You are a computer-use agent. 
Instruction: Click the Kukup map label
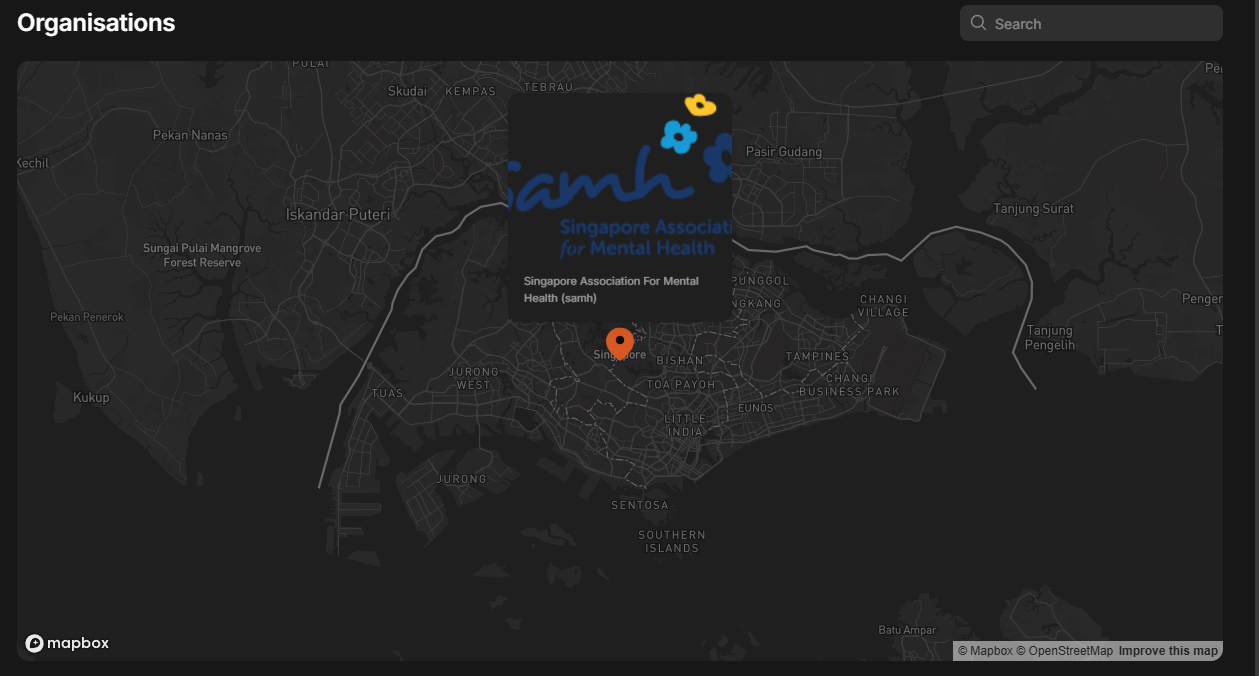click(x=91, y=397)
